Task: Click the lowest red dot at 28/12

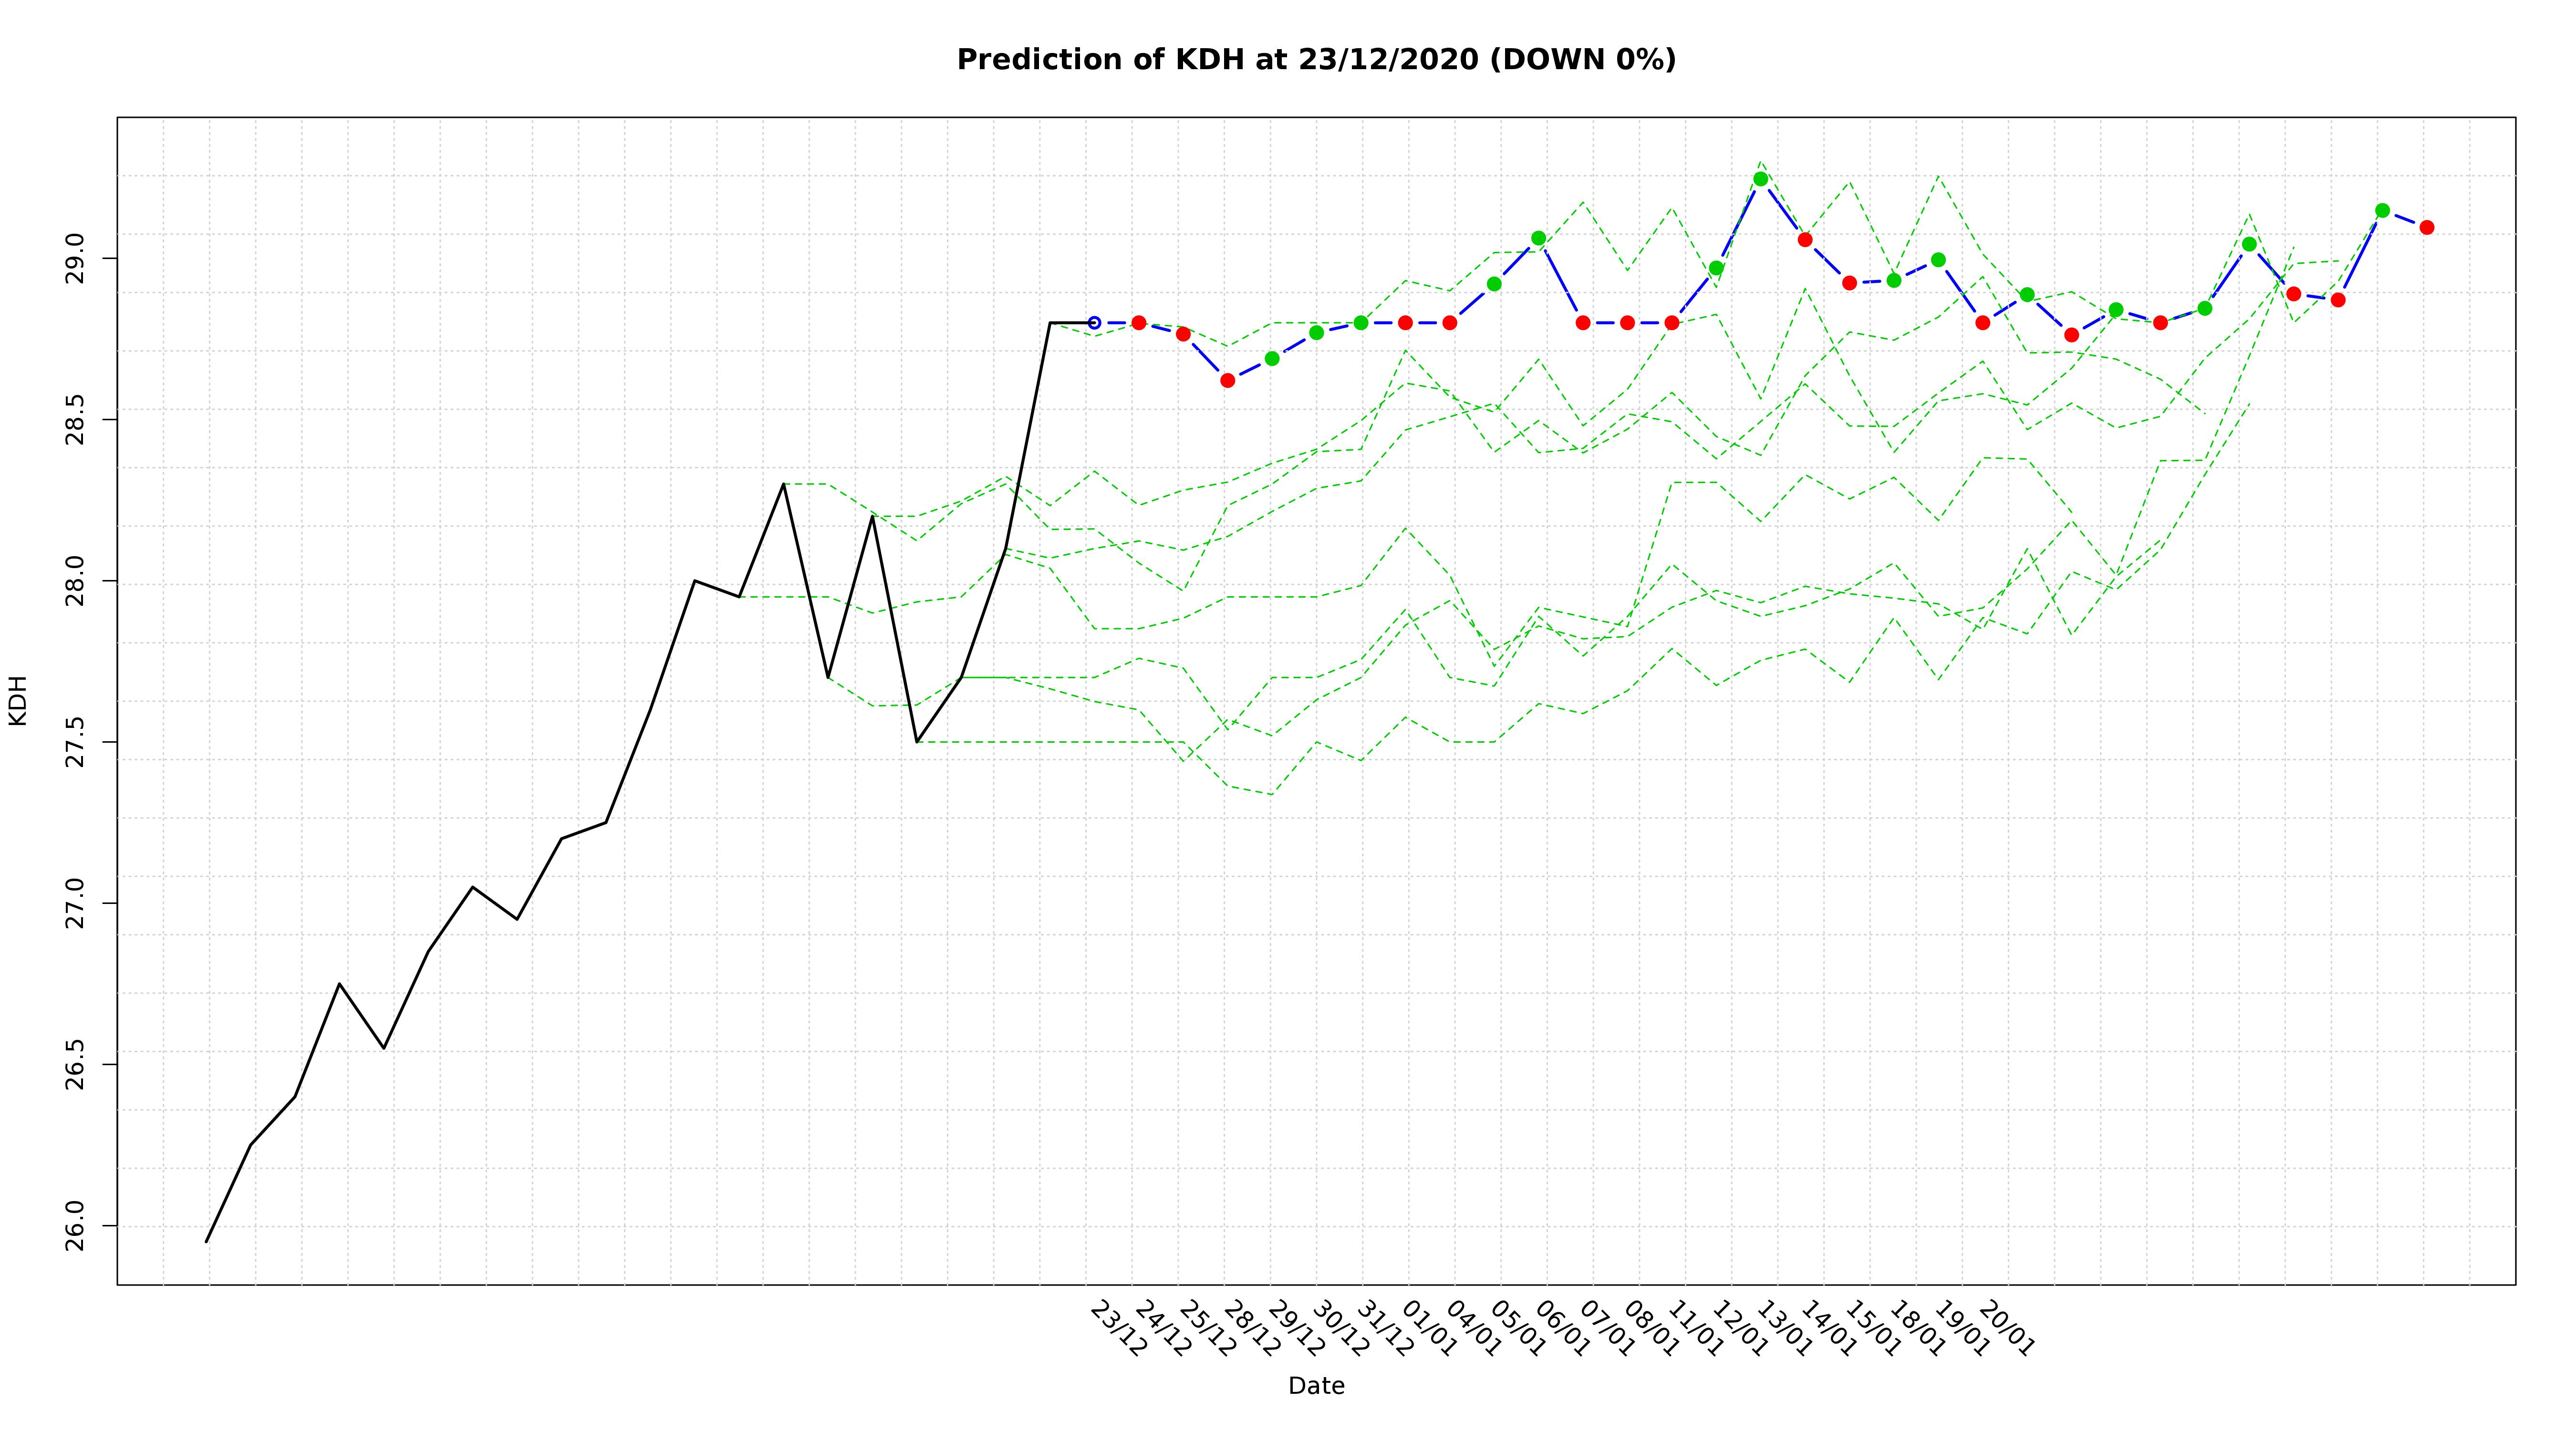Action: (1228, 380)
